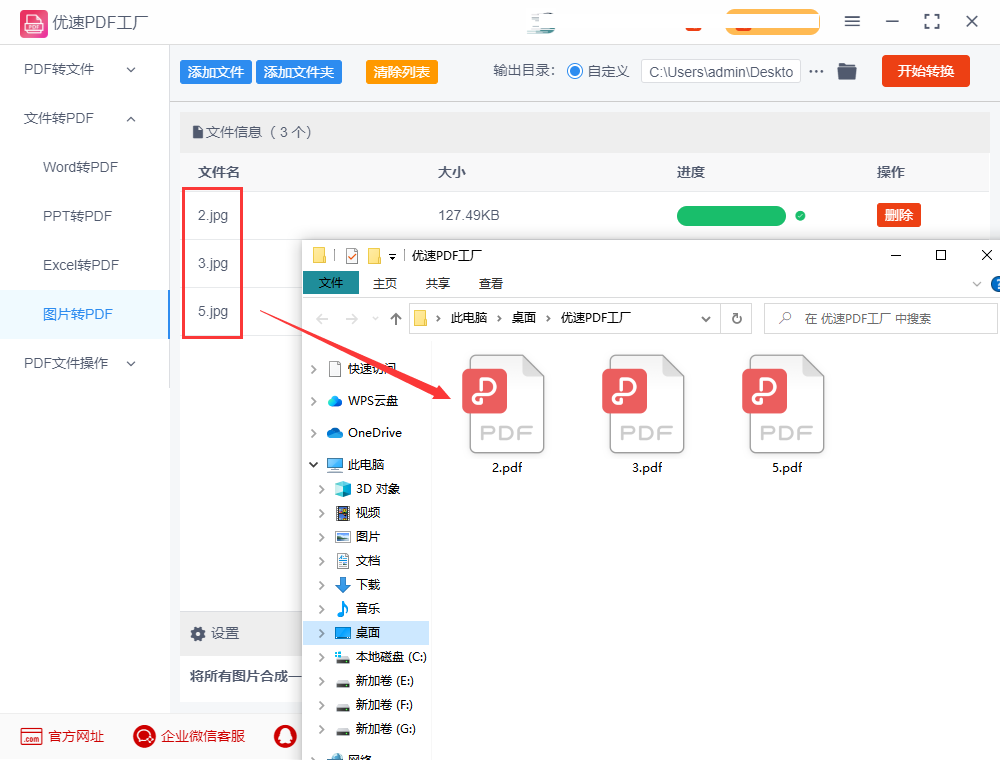1000x760 pixels.
Task: Open the hamburger menu in title bar
Action: coord(852,22)
